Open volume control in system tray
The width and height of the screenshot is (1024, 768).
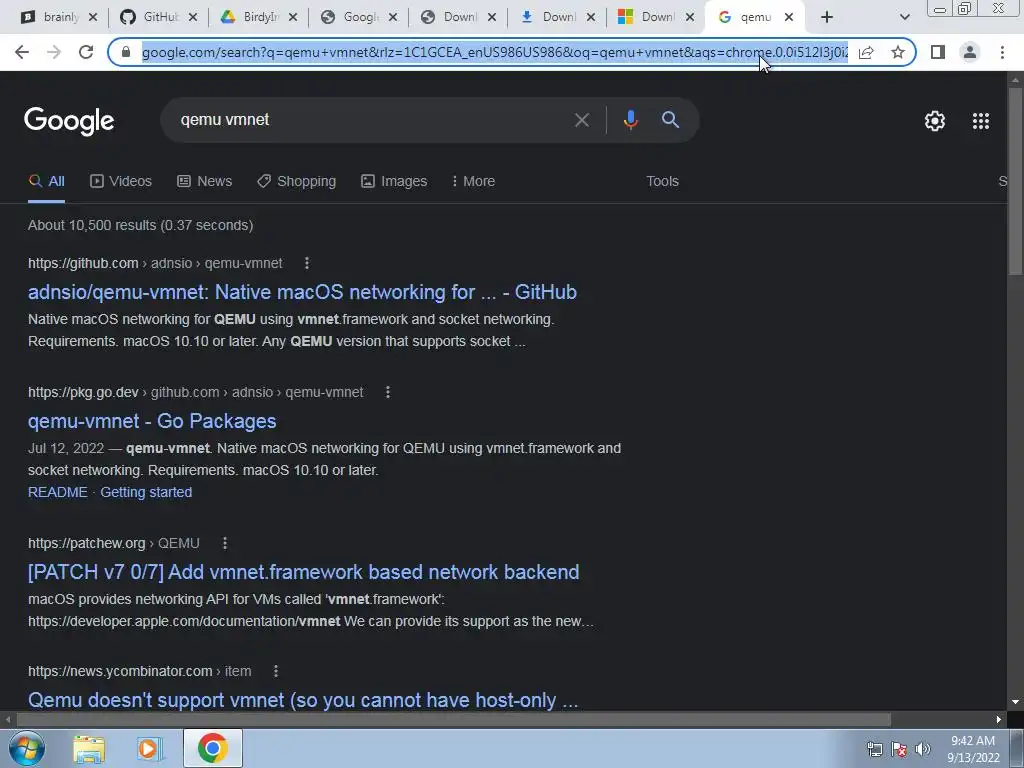click(x=923, y=749)
